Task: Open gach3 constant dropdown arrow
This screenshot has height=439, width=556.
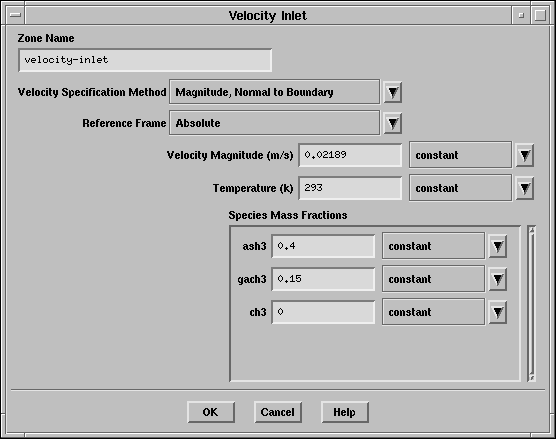Action: coord(497,279)
